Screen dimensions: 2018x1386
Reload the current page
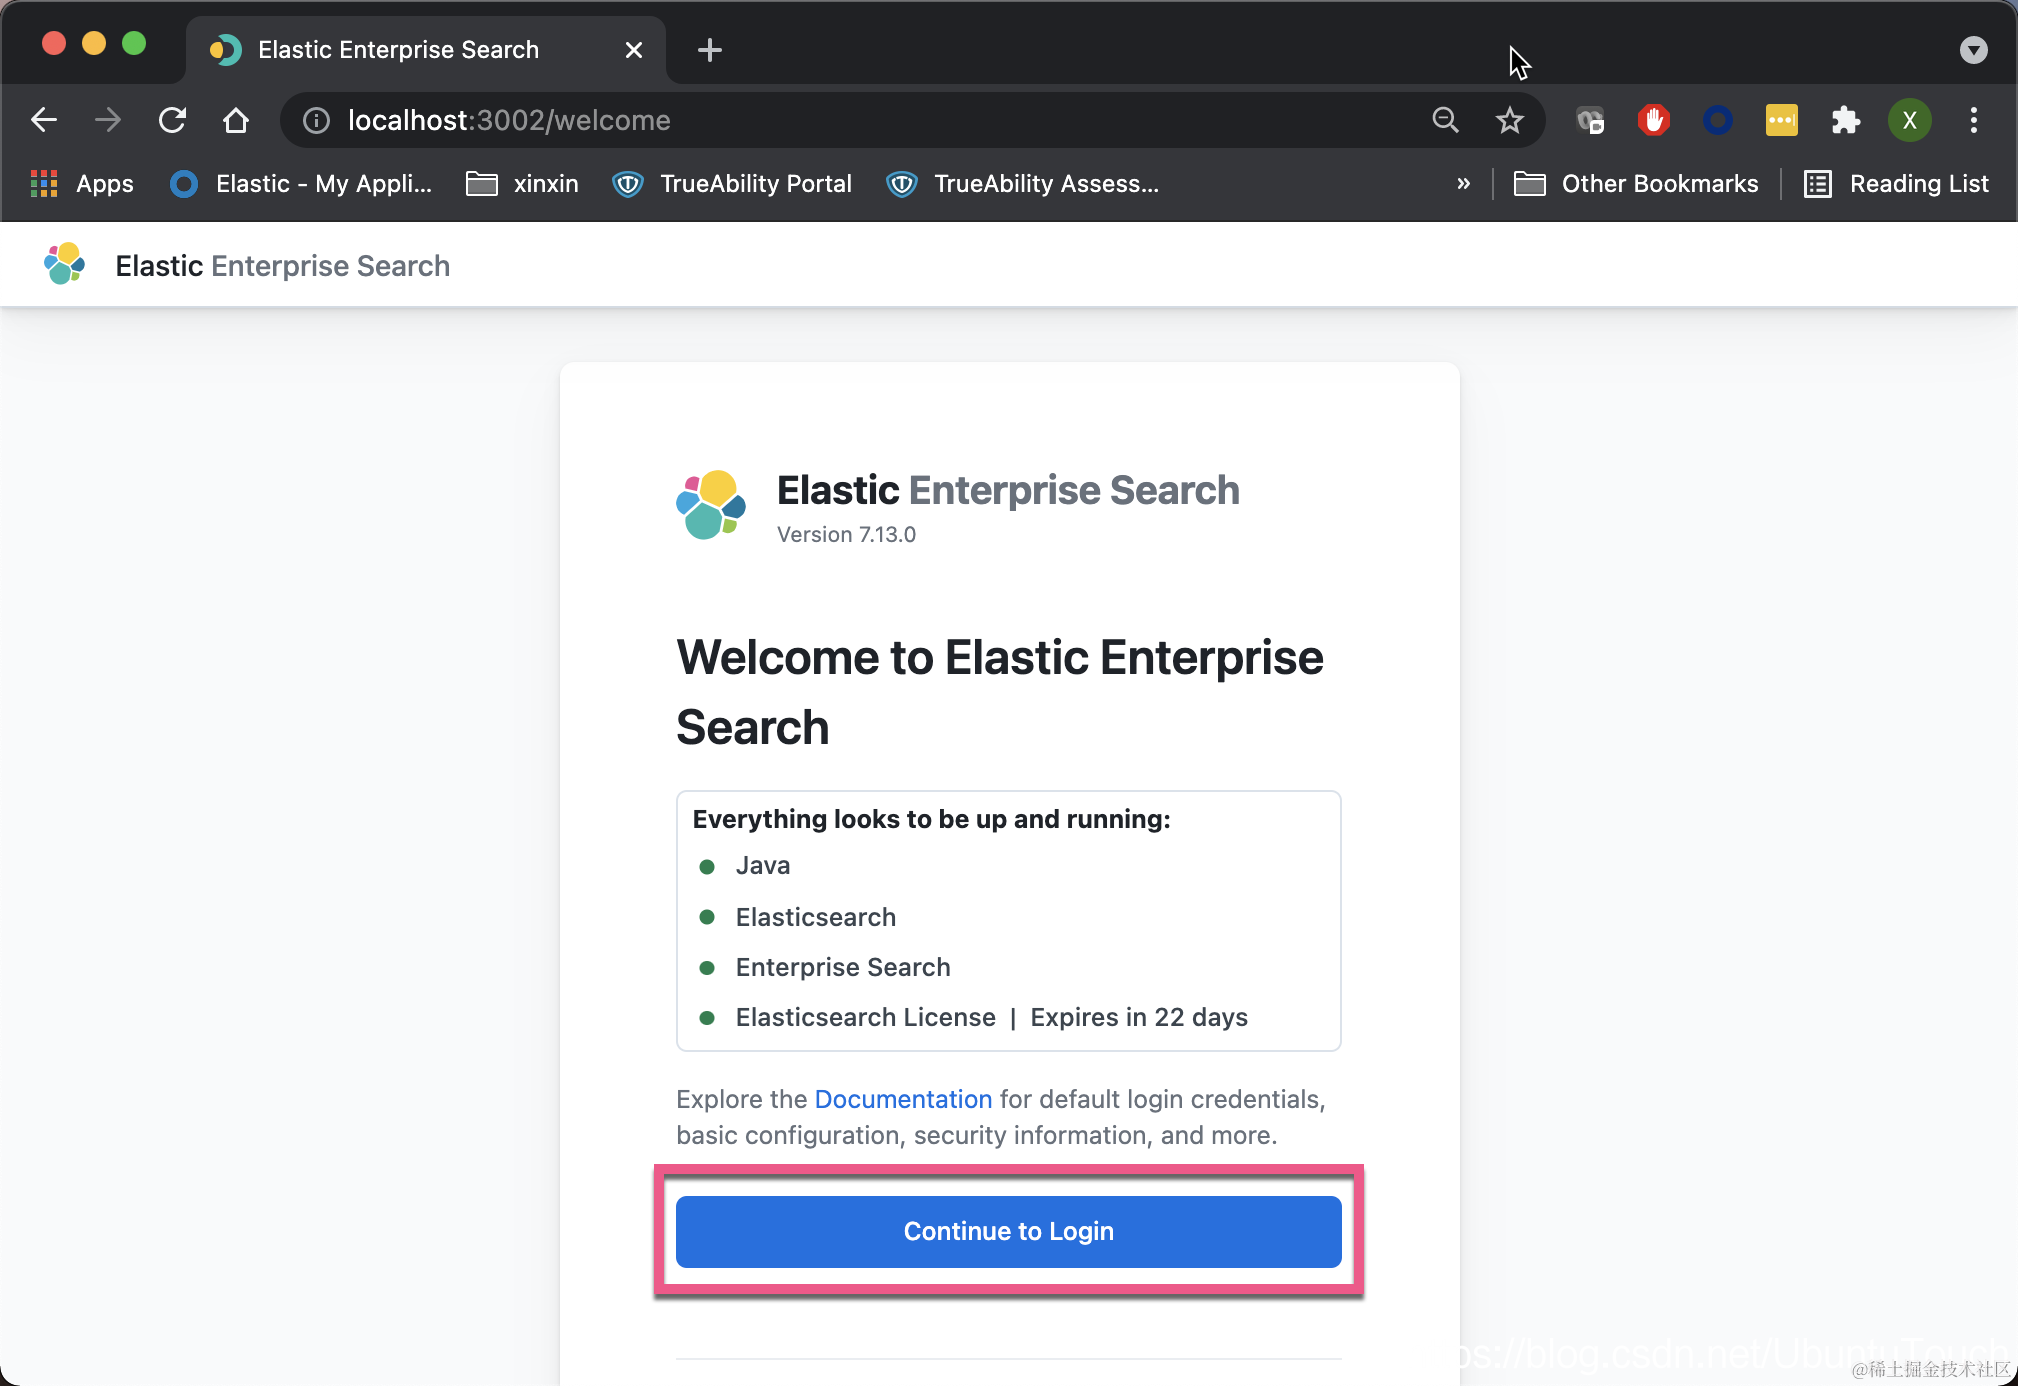[x=172, y=120]
